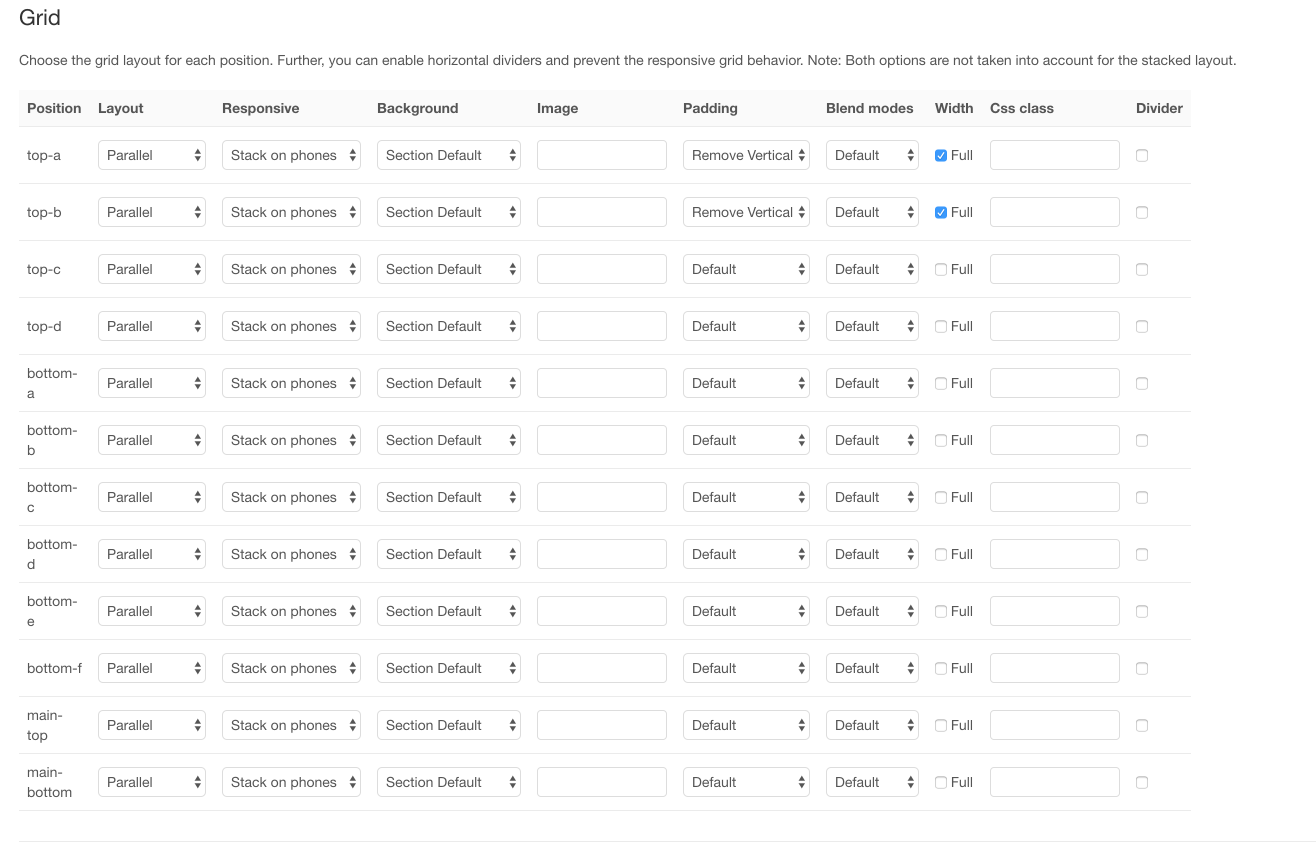Click the bottom-f position label

point(55,668)
